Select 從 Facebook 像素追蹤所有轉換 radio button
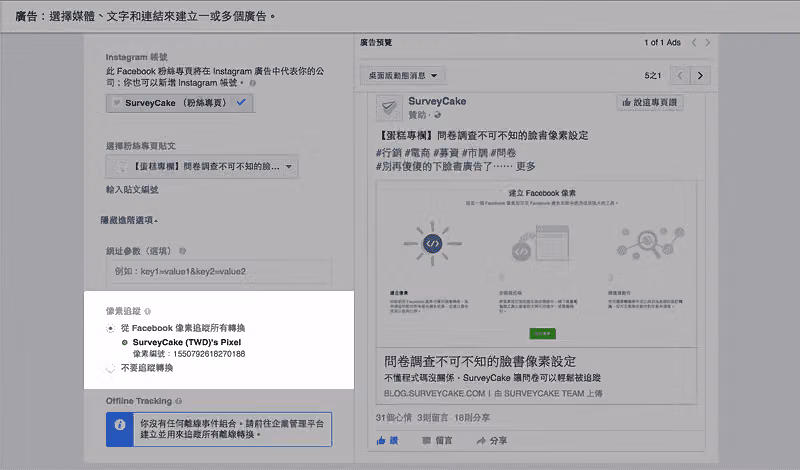800x470 pixels. (x=111, y=328)
